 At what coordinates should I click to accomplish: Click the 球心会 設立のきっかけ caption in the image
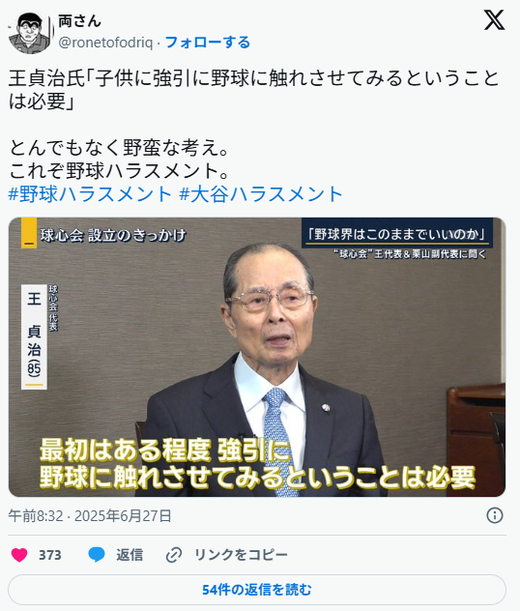113,236
